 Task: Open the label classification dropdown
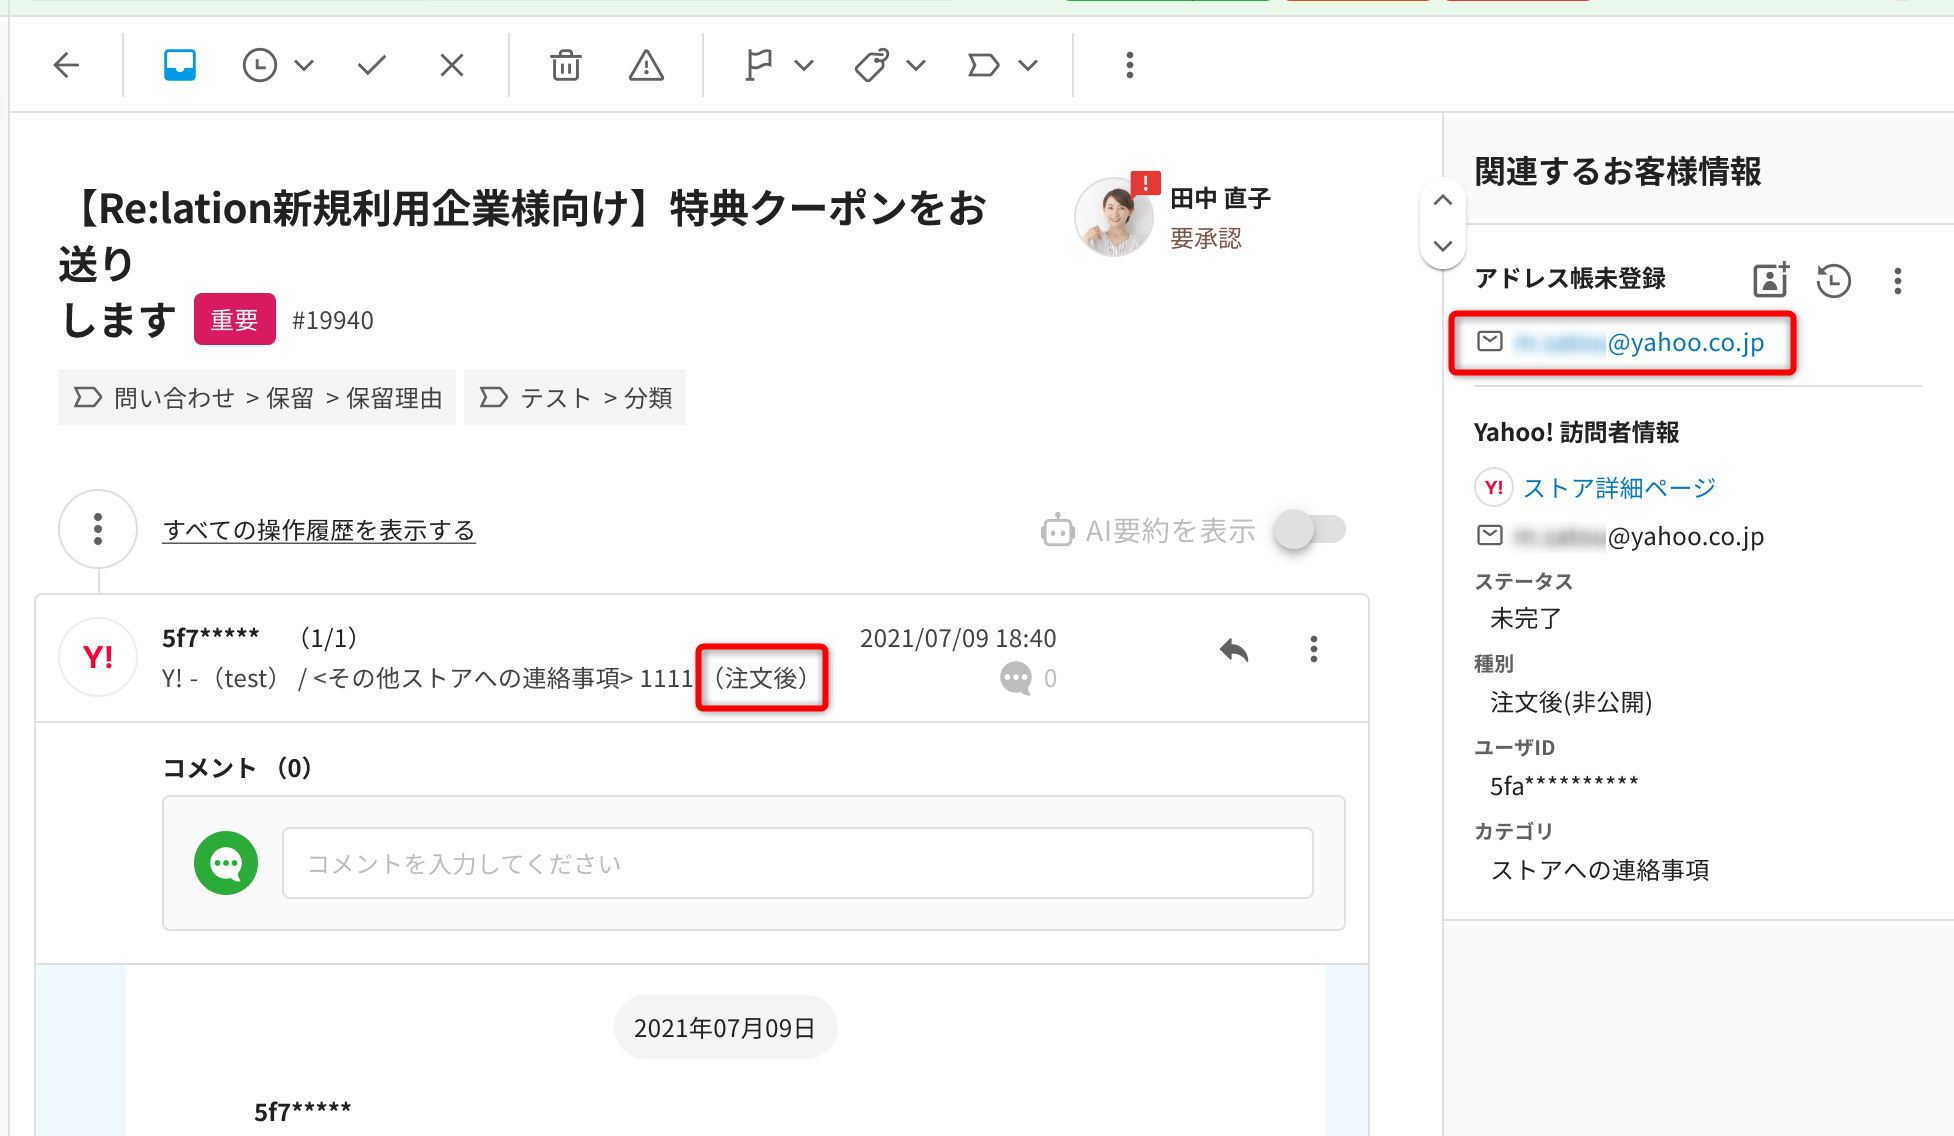1027,66
